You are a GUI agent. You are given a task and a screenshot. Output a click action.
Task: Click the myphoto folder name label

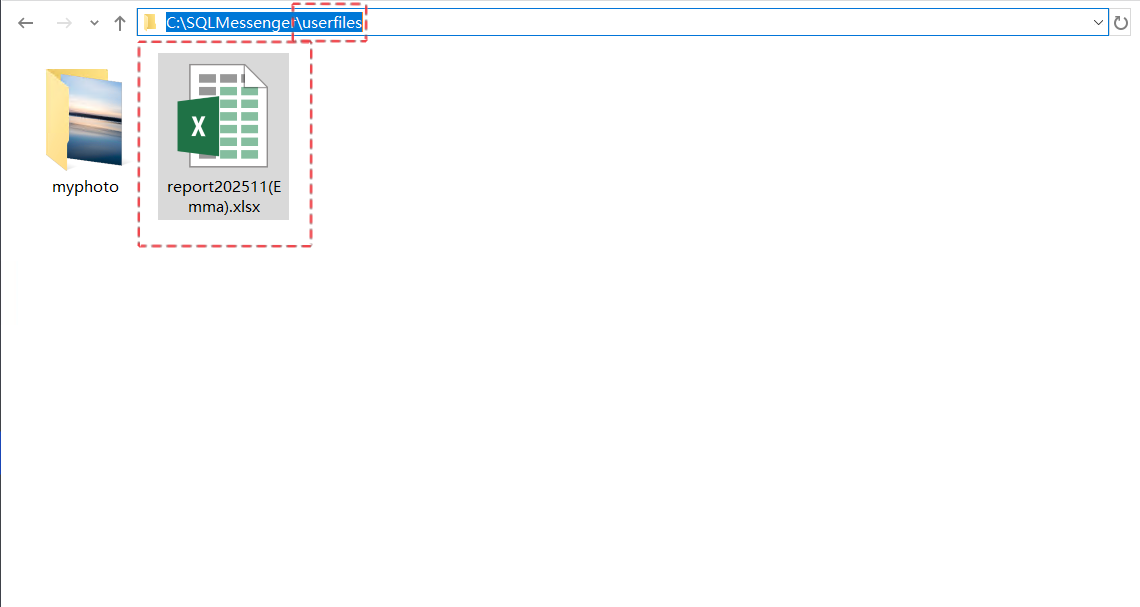coord(85,187)
